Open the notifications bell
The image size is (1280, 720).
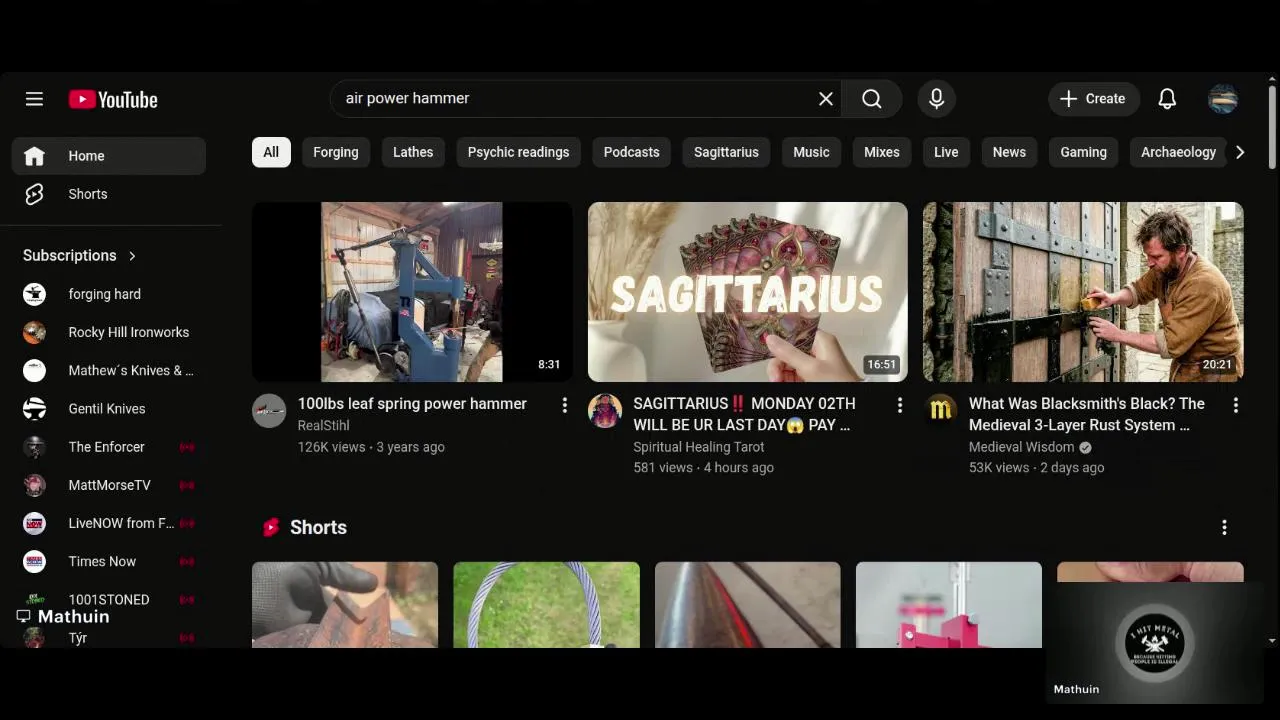(1167, 99)
